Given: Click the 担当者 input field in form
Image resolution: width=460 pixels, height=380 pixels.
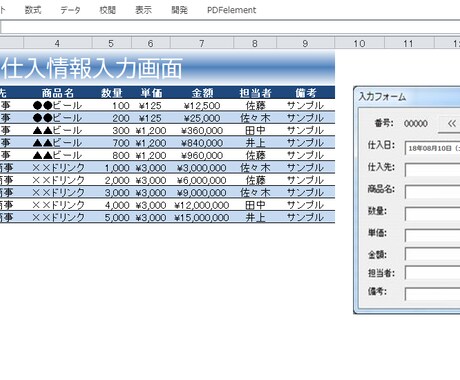Looking at the screenshot, I should point(433,273).
